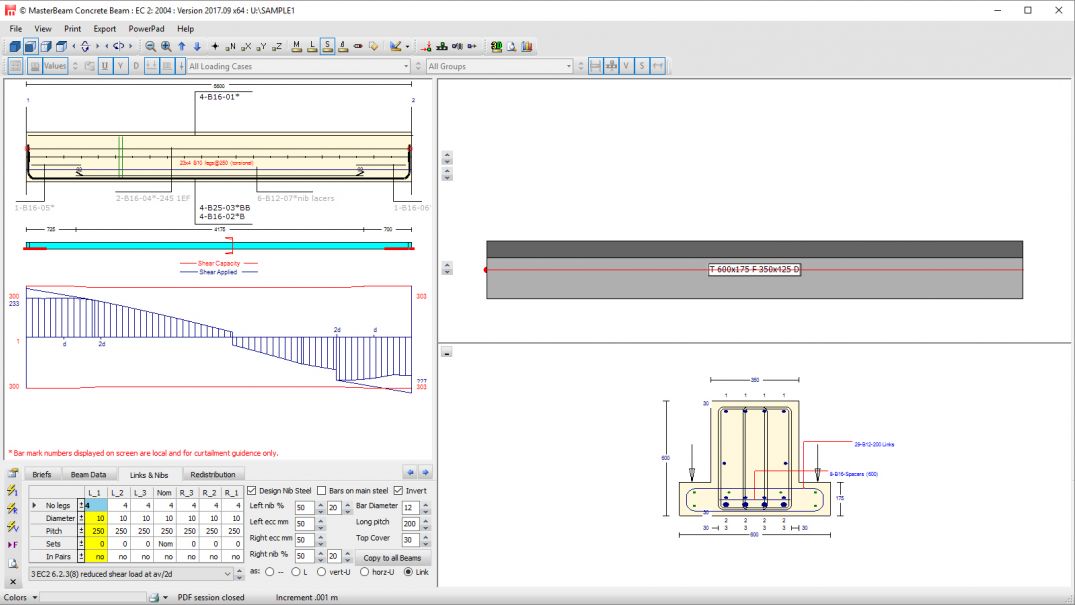Viewport: 1075px width, 605px height.
Task: Toggle the Design Nib Steel checkbox
Action: [252, 491]
